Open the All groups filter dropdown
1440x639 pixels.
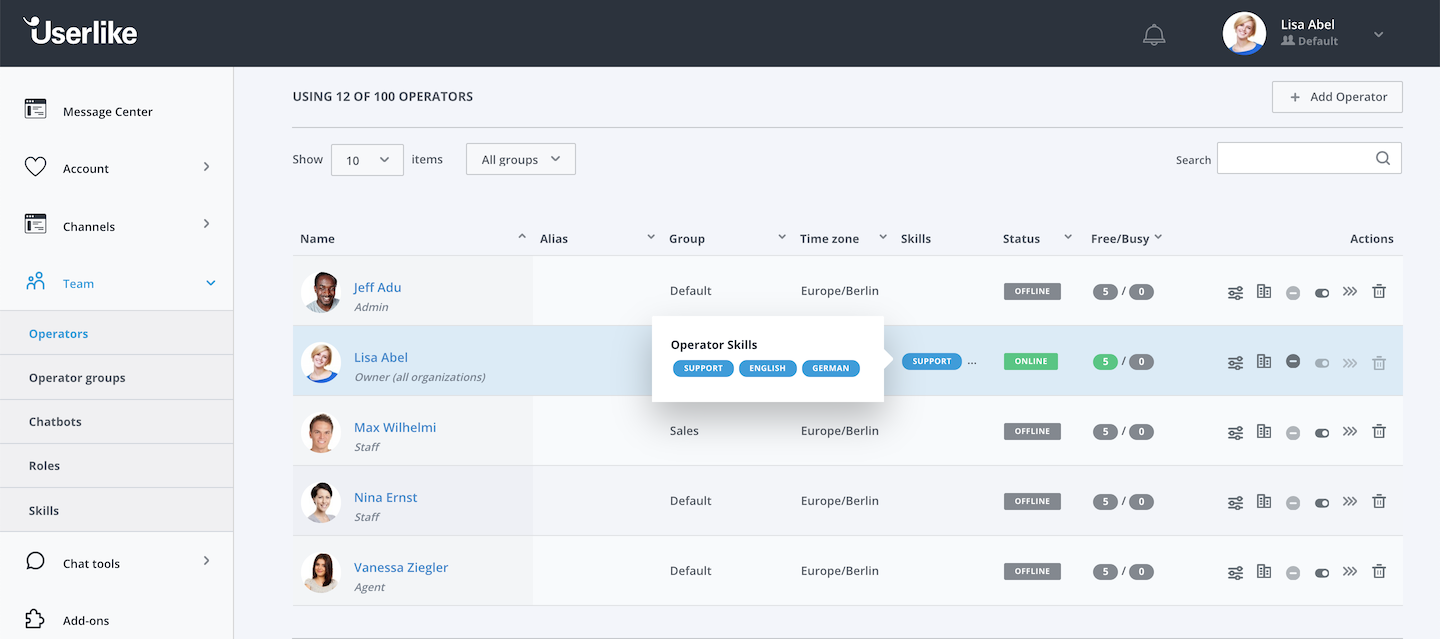pos(521,159)
